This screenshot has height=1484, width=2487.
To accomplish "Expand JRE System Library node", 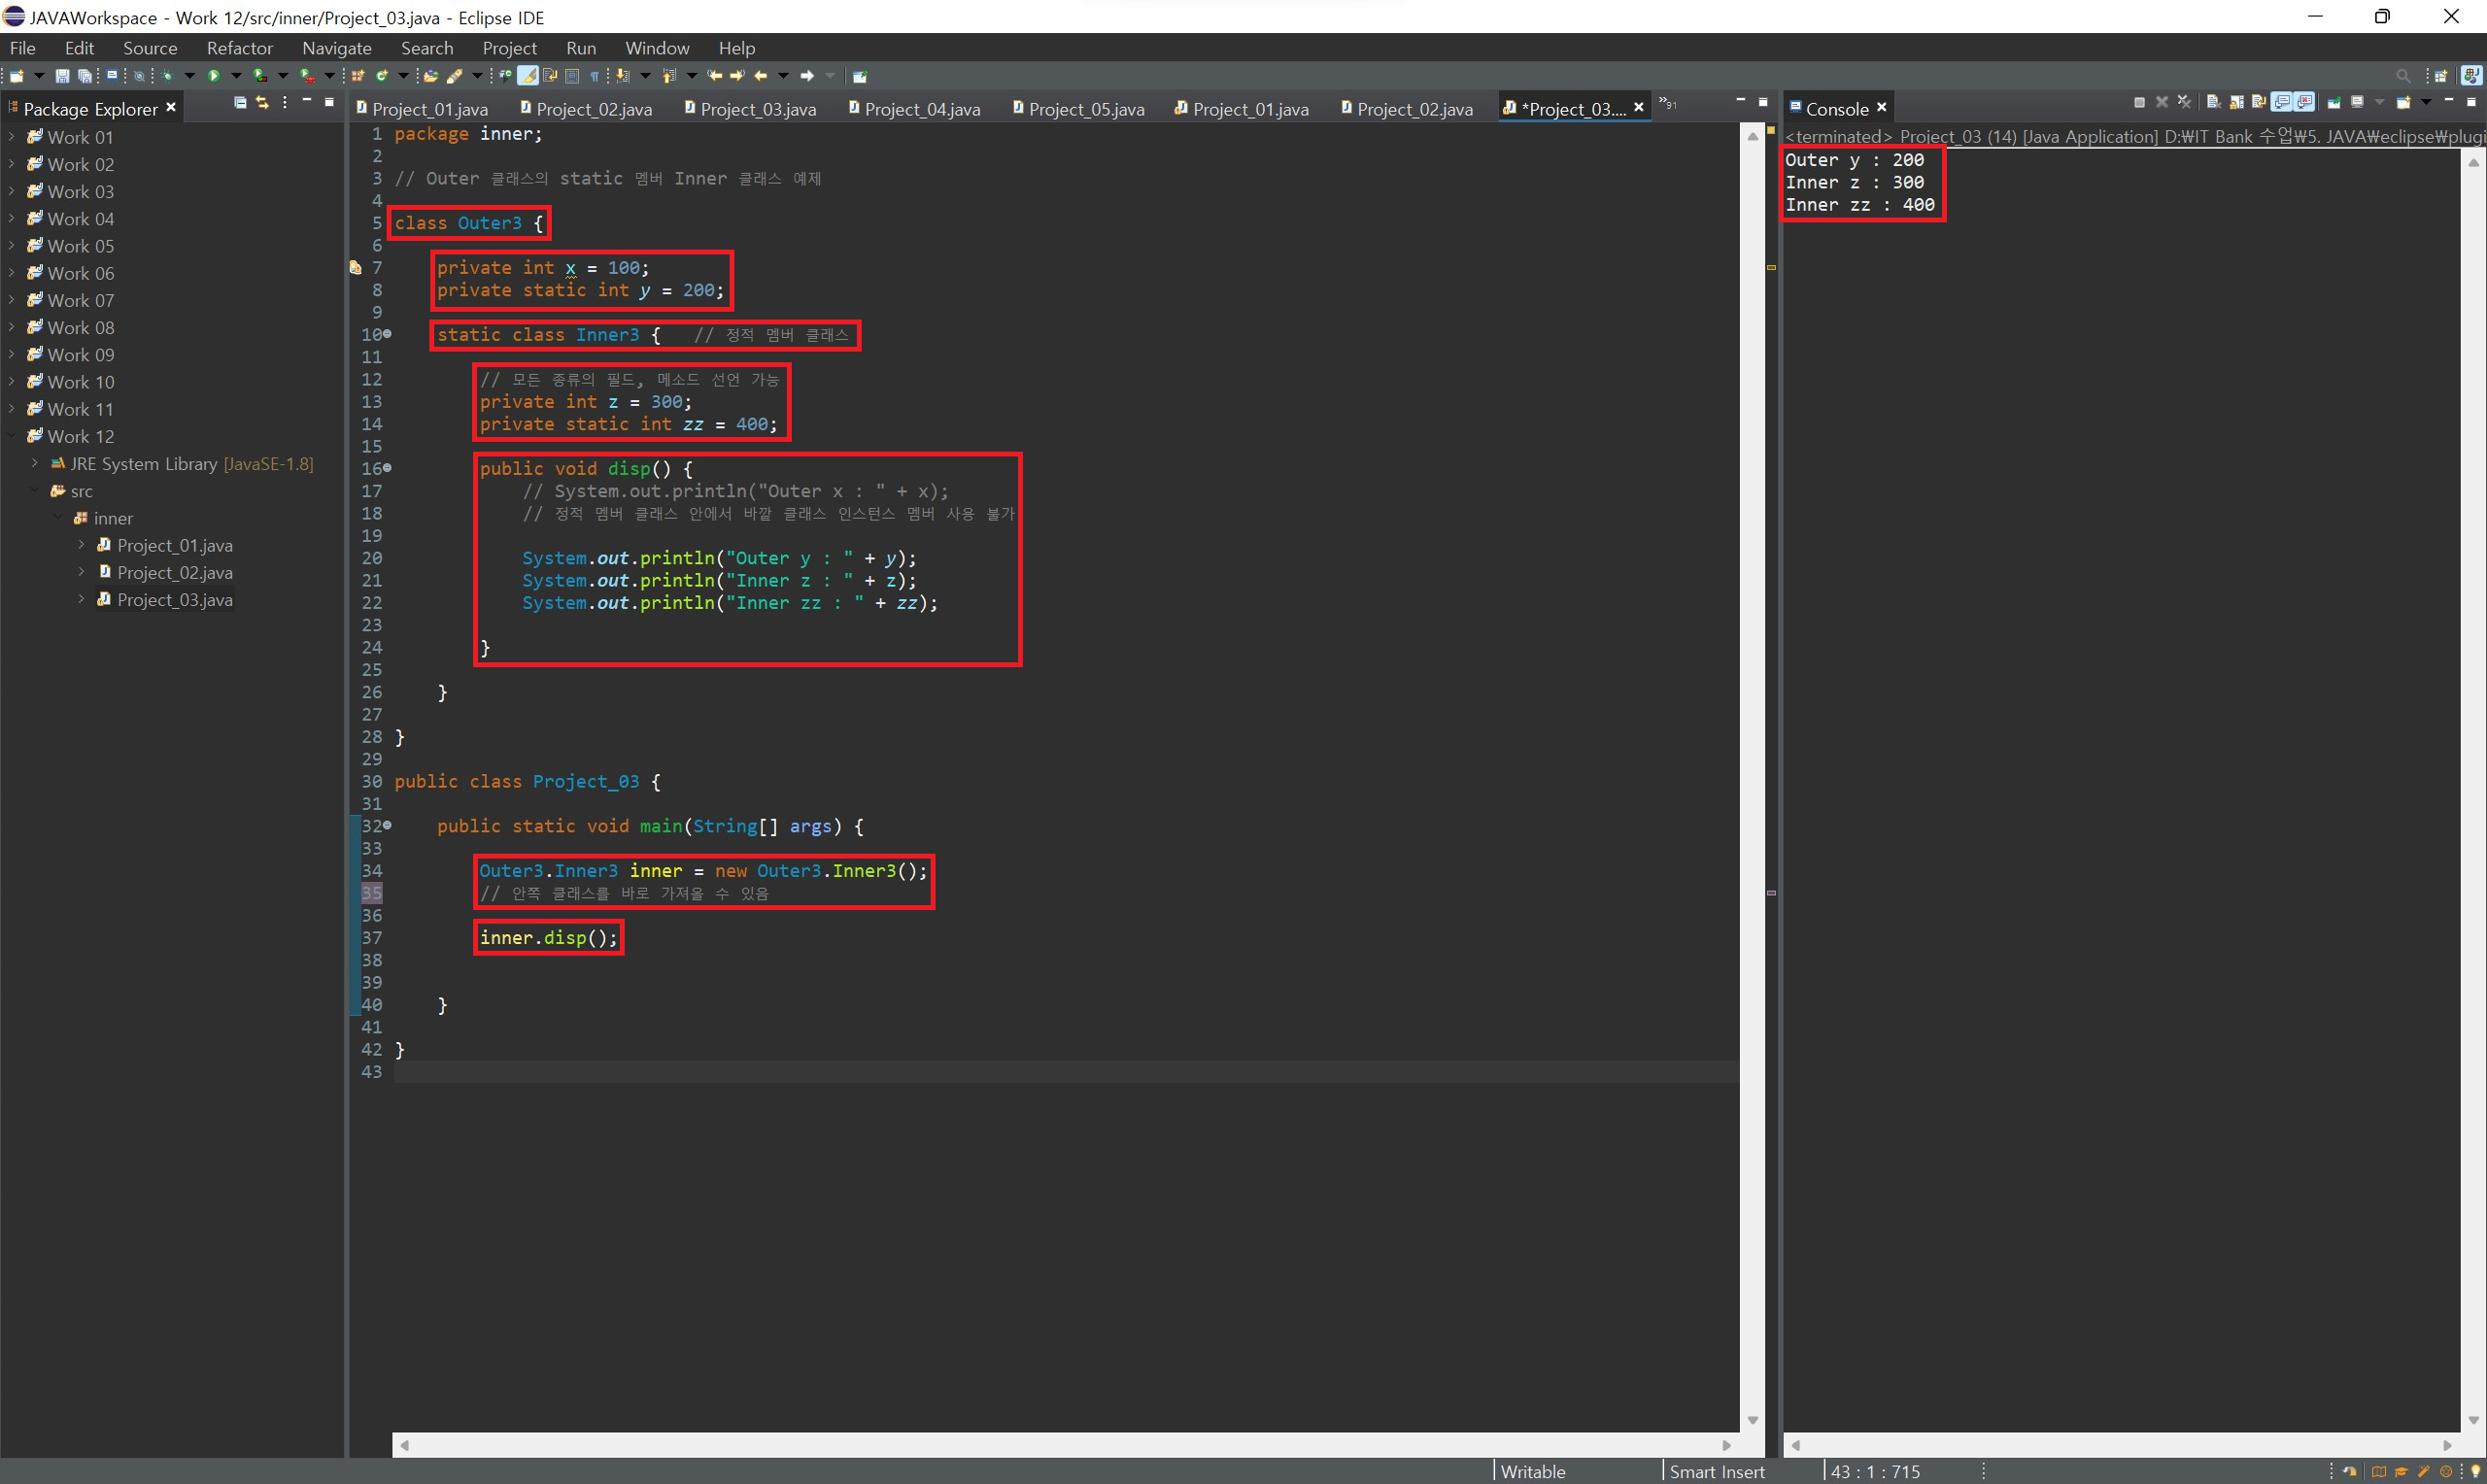I will pos(35,463).
